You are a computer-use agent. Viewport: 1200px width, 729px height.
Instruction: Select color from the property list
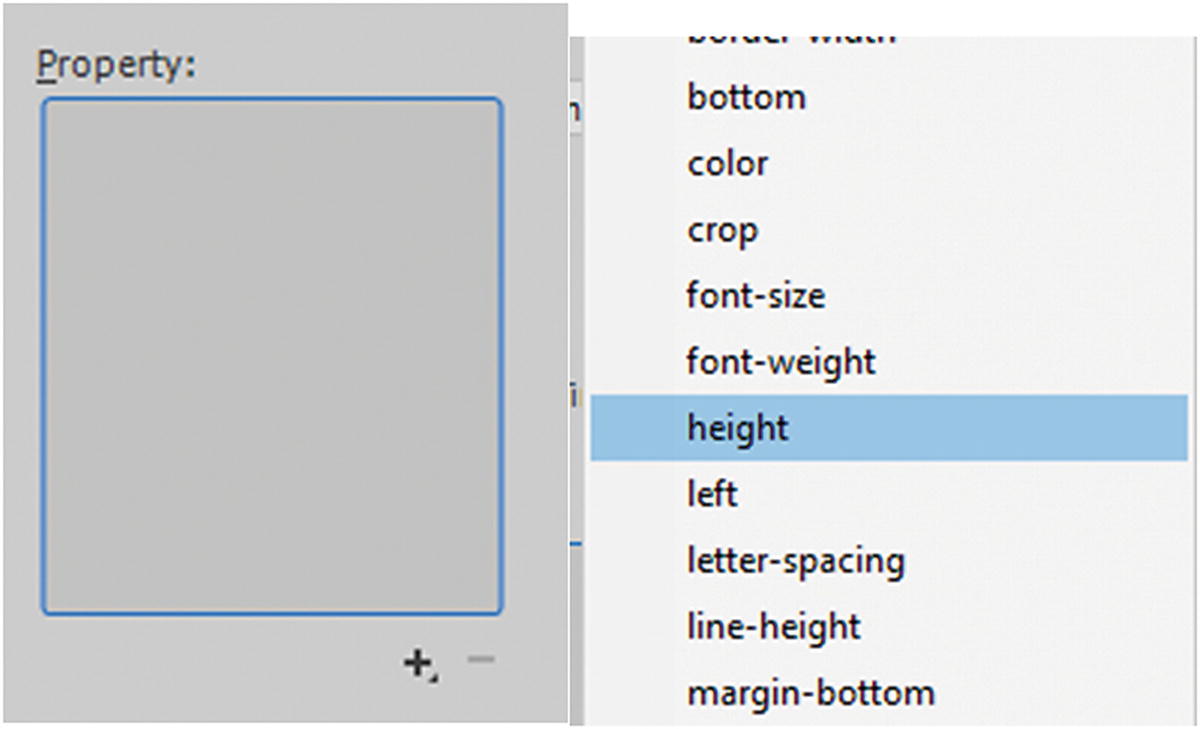[727, 163]
